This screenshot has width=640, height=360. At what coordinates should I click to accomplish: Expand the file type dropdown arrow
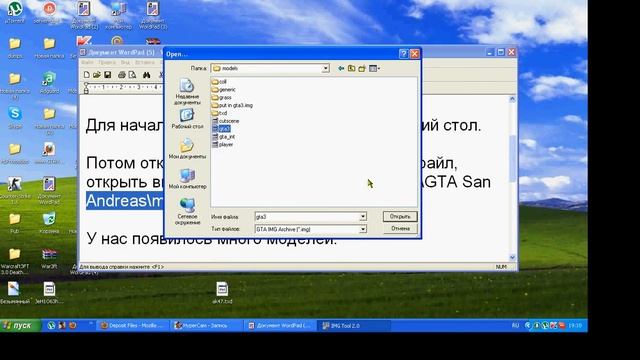tap(362, 229)
